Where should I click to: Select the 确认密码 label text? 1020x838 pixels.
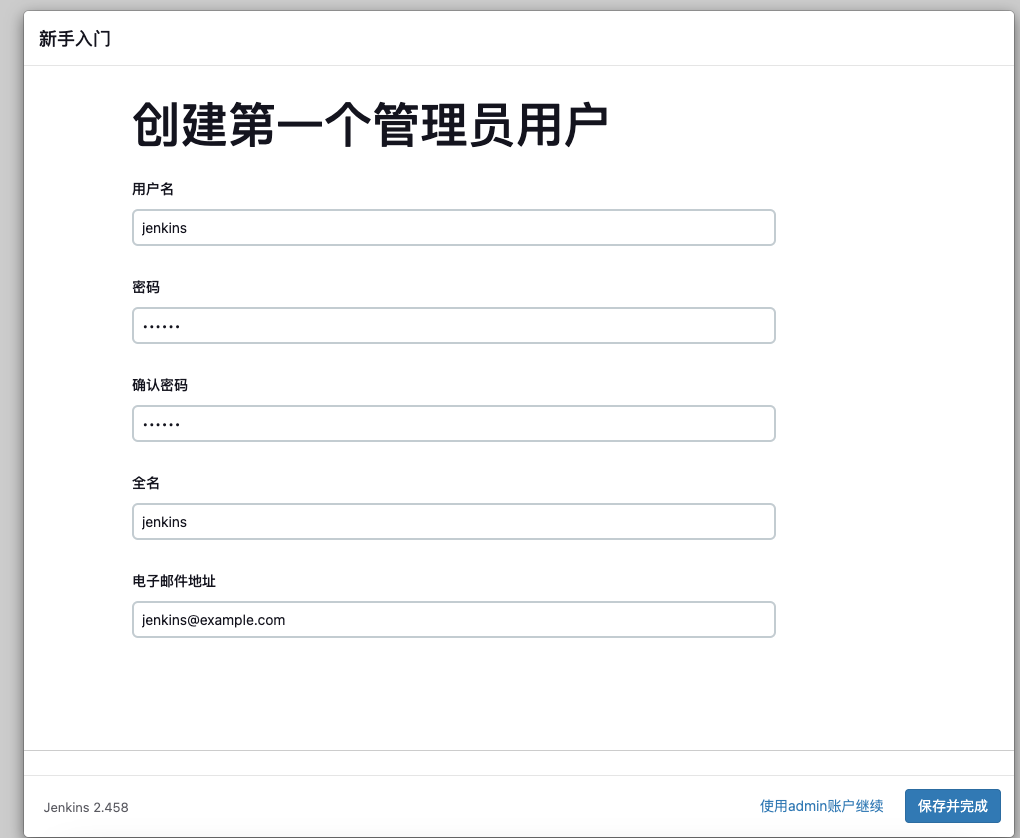coord(160,385)
